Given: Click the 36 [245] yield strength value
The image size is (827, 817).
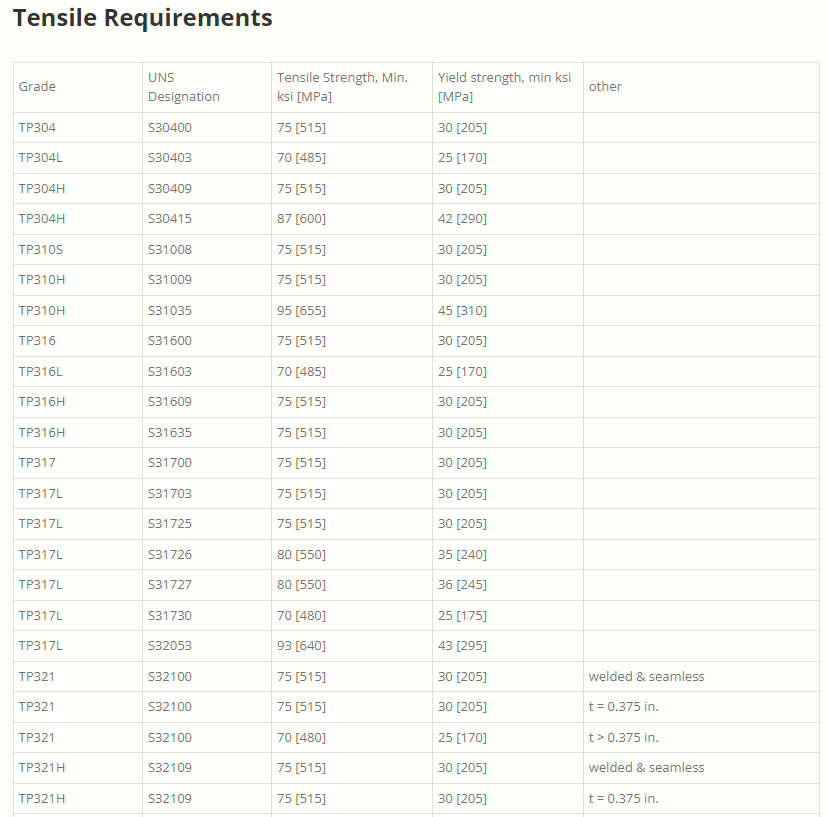Looking at the screenshot, I should click(462, 585).
